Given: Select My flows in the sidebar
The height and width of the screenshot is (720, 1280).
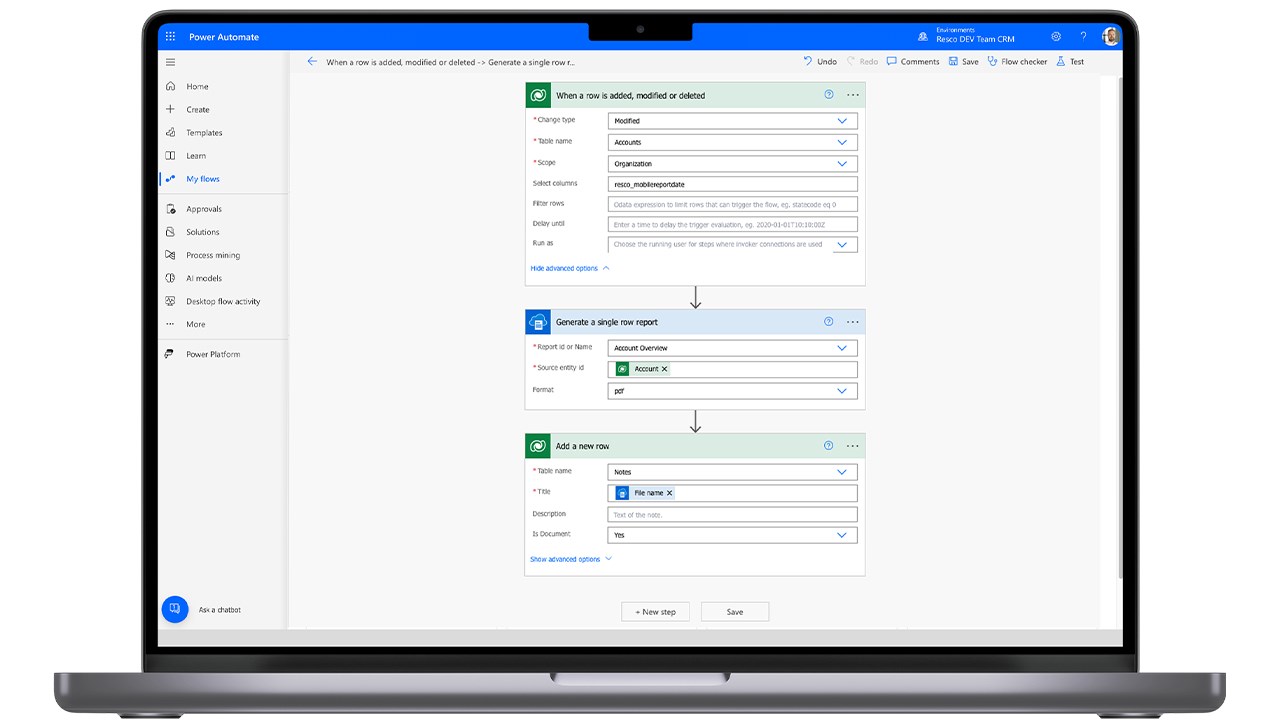Looking at the screenshot, I should pyautogui.click(x=203, y=179).
